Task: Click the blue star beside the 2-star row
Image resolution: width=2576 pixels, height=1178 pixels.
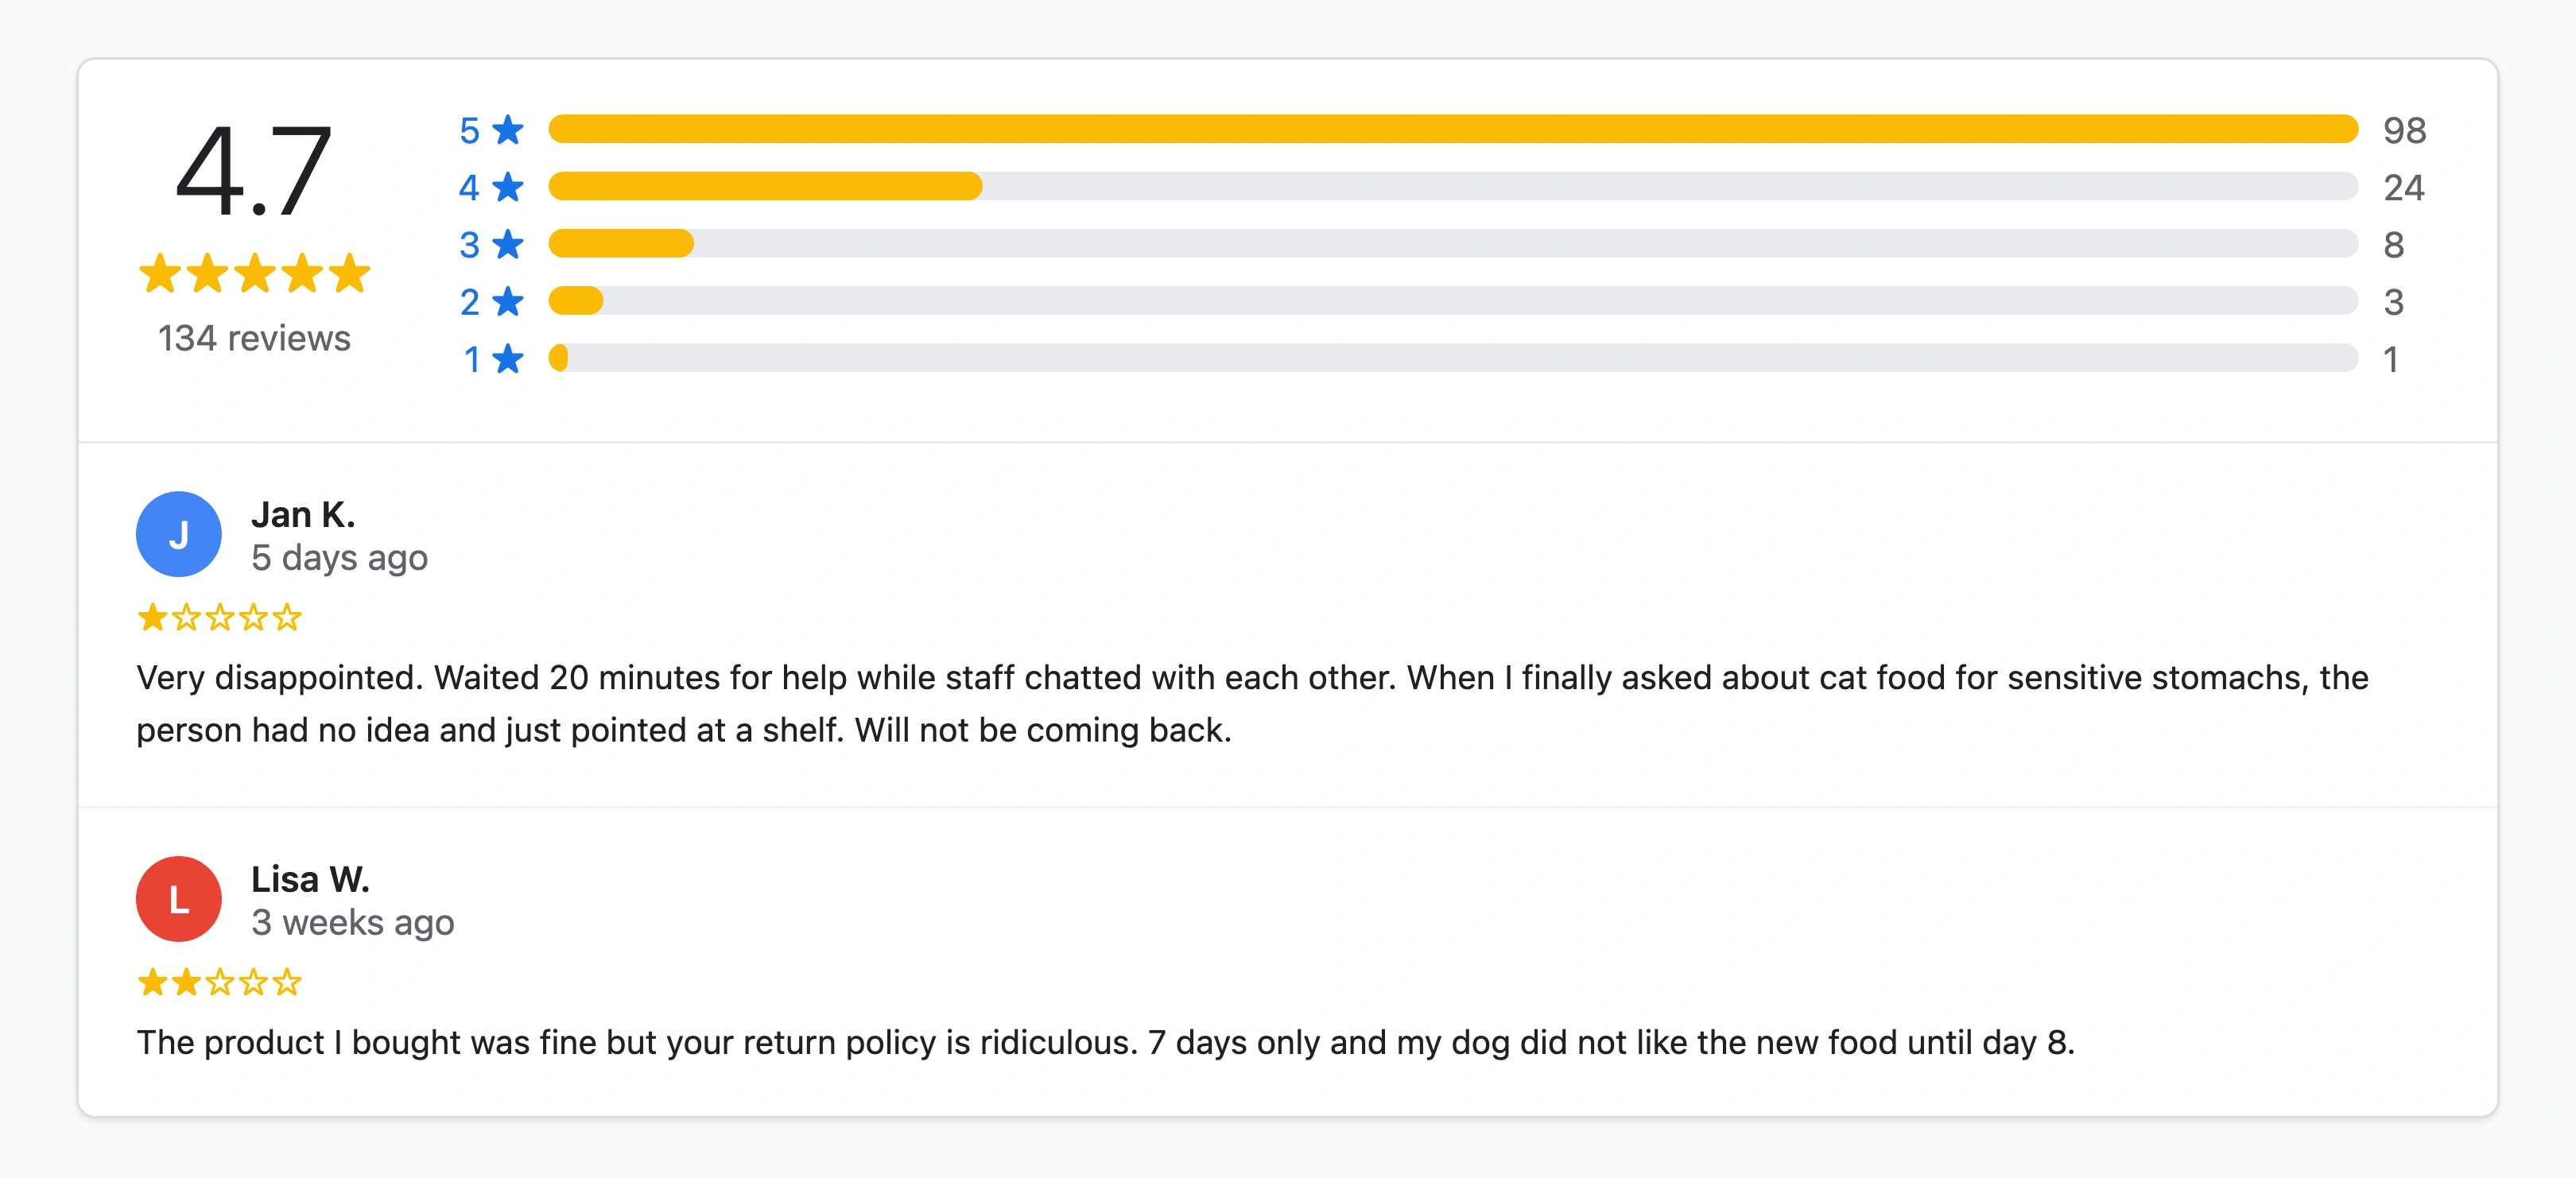Action: [x=508, y=300]
